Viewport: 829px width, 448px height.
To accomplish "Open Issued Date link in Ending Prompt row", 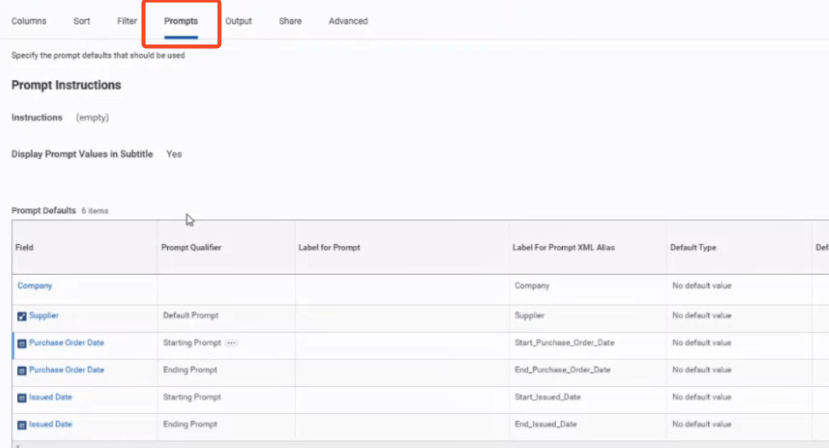I will (51, 424).
